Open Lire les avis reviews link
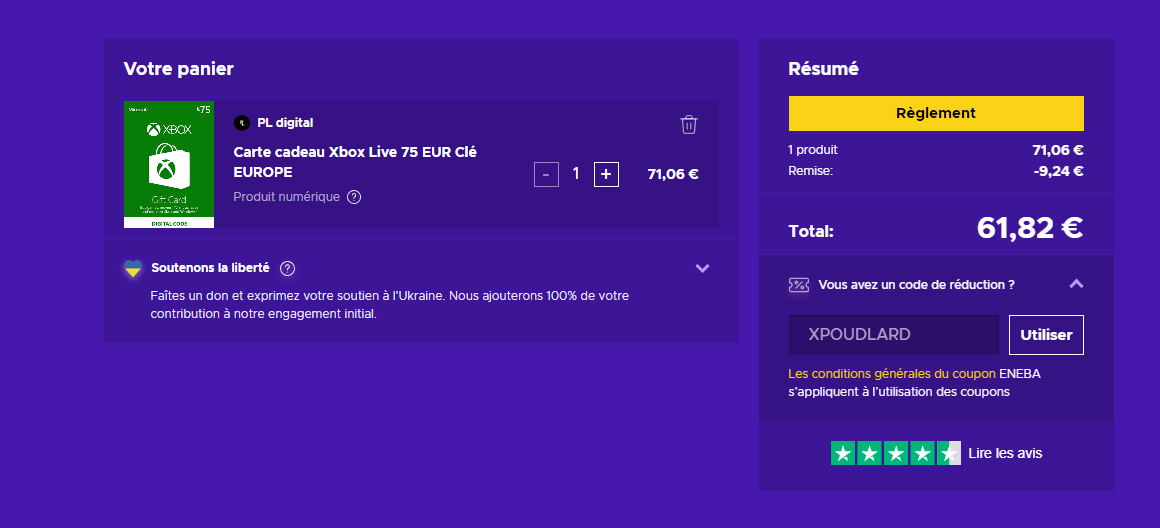This screenshot has height=528, width=1160. pos(1004,453)
